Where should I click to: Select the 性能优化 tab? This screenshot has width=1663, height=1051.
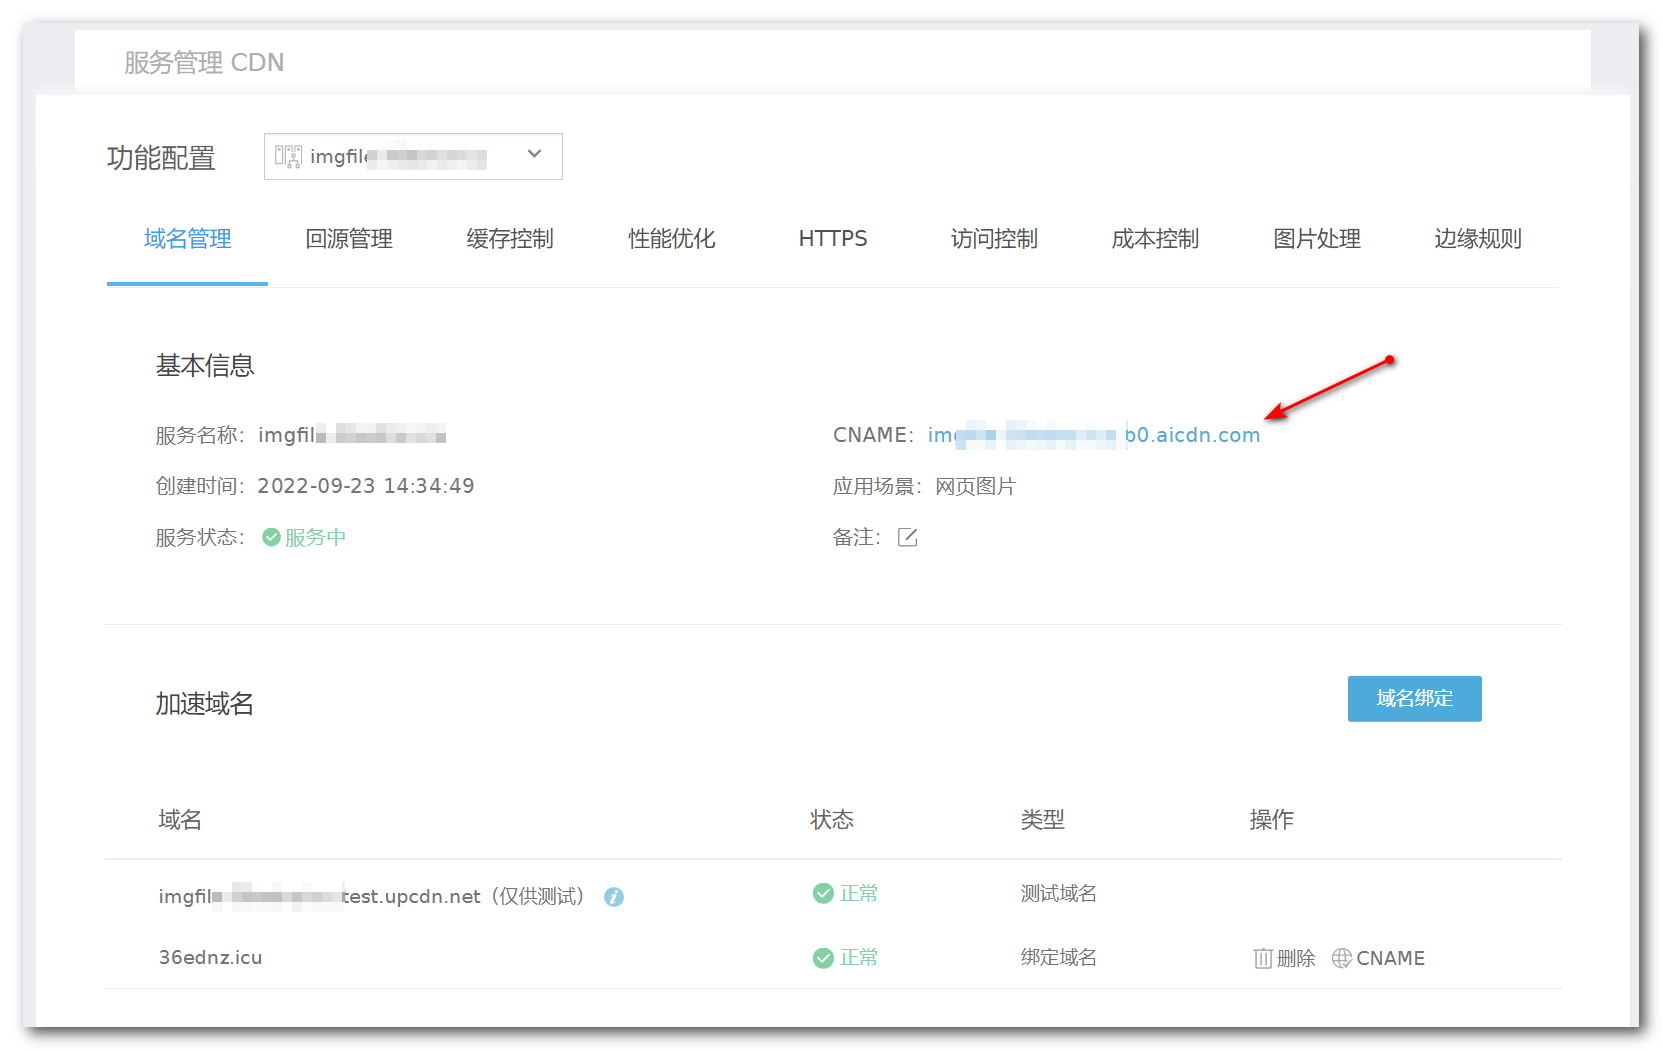click(671, 239)
